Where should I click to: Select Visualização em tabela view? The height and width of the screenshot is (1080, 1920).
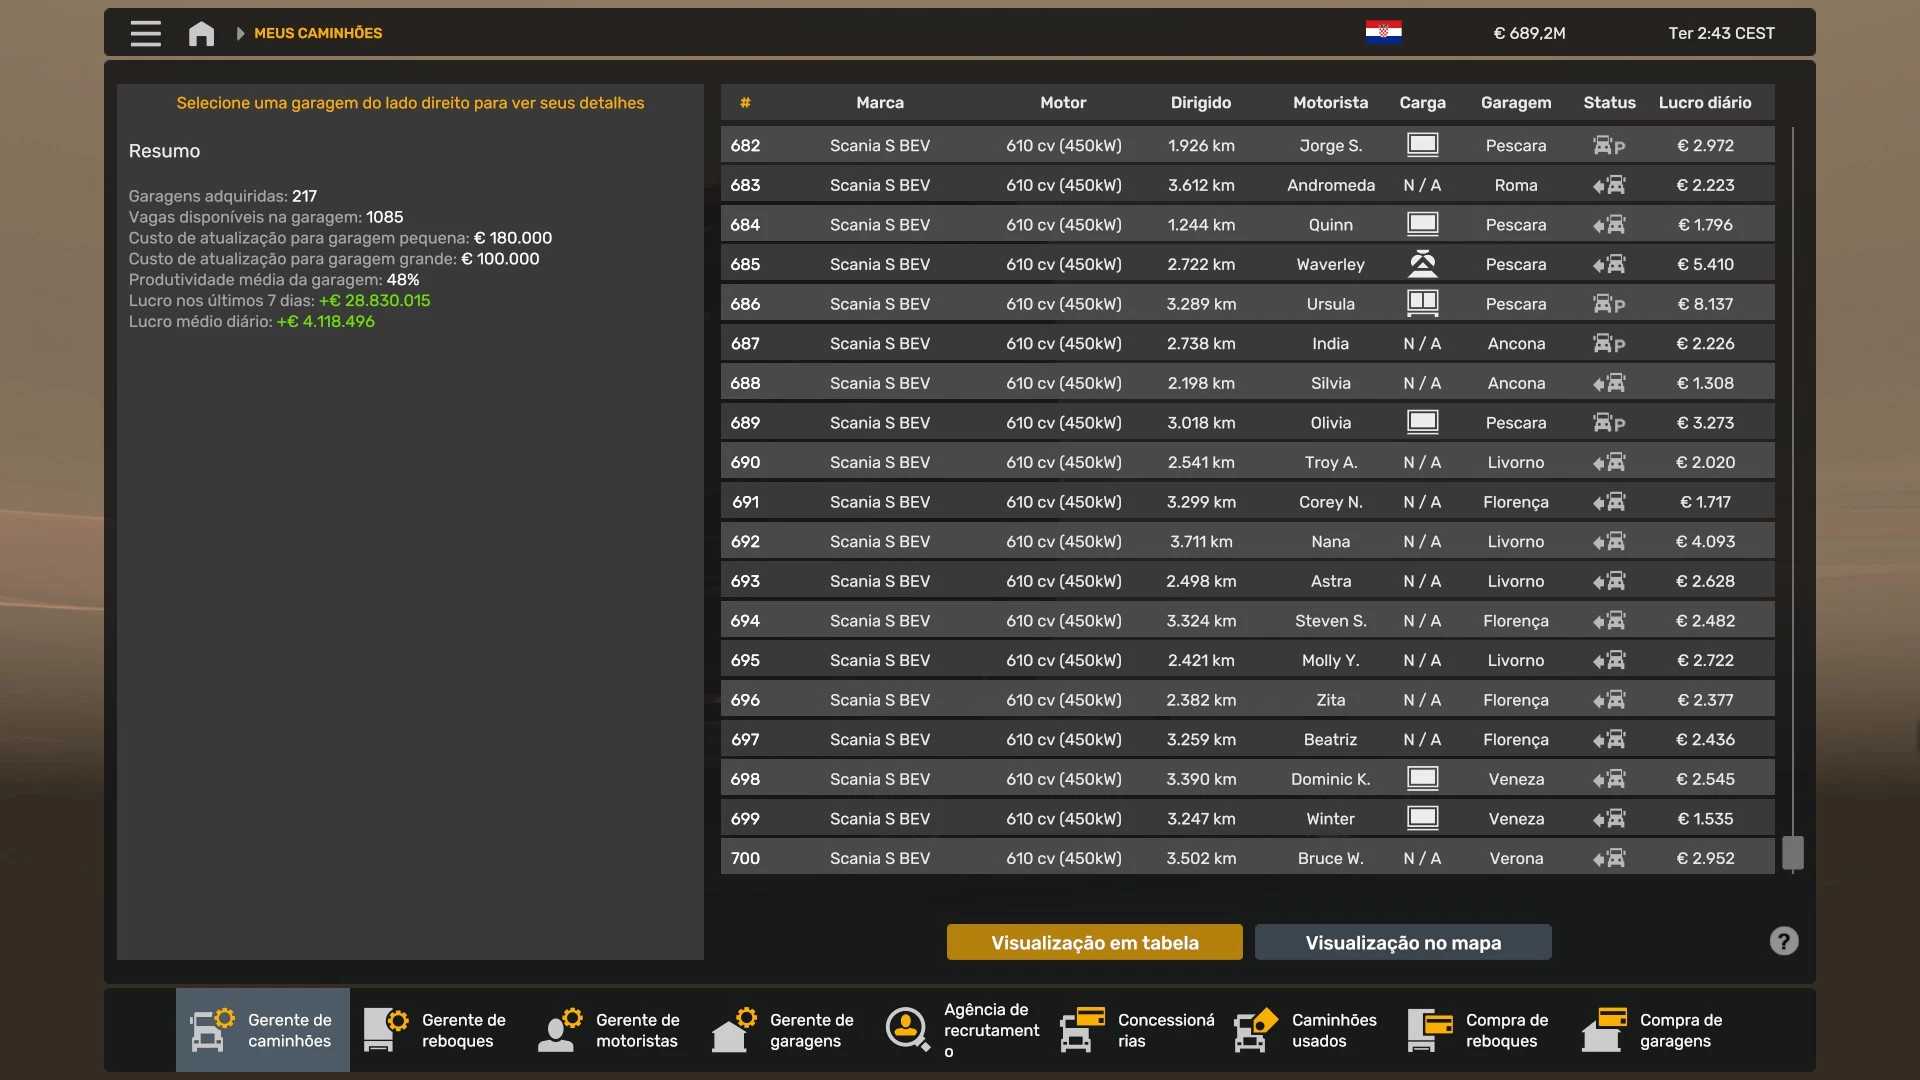point(1094,942)
